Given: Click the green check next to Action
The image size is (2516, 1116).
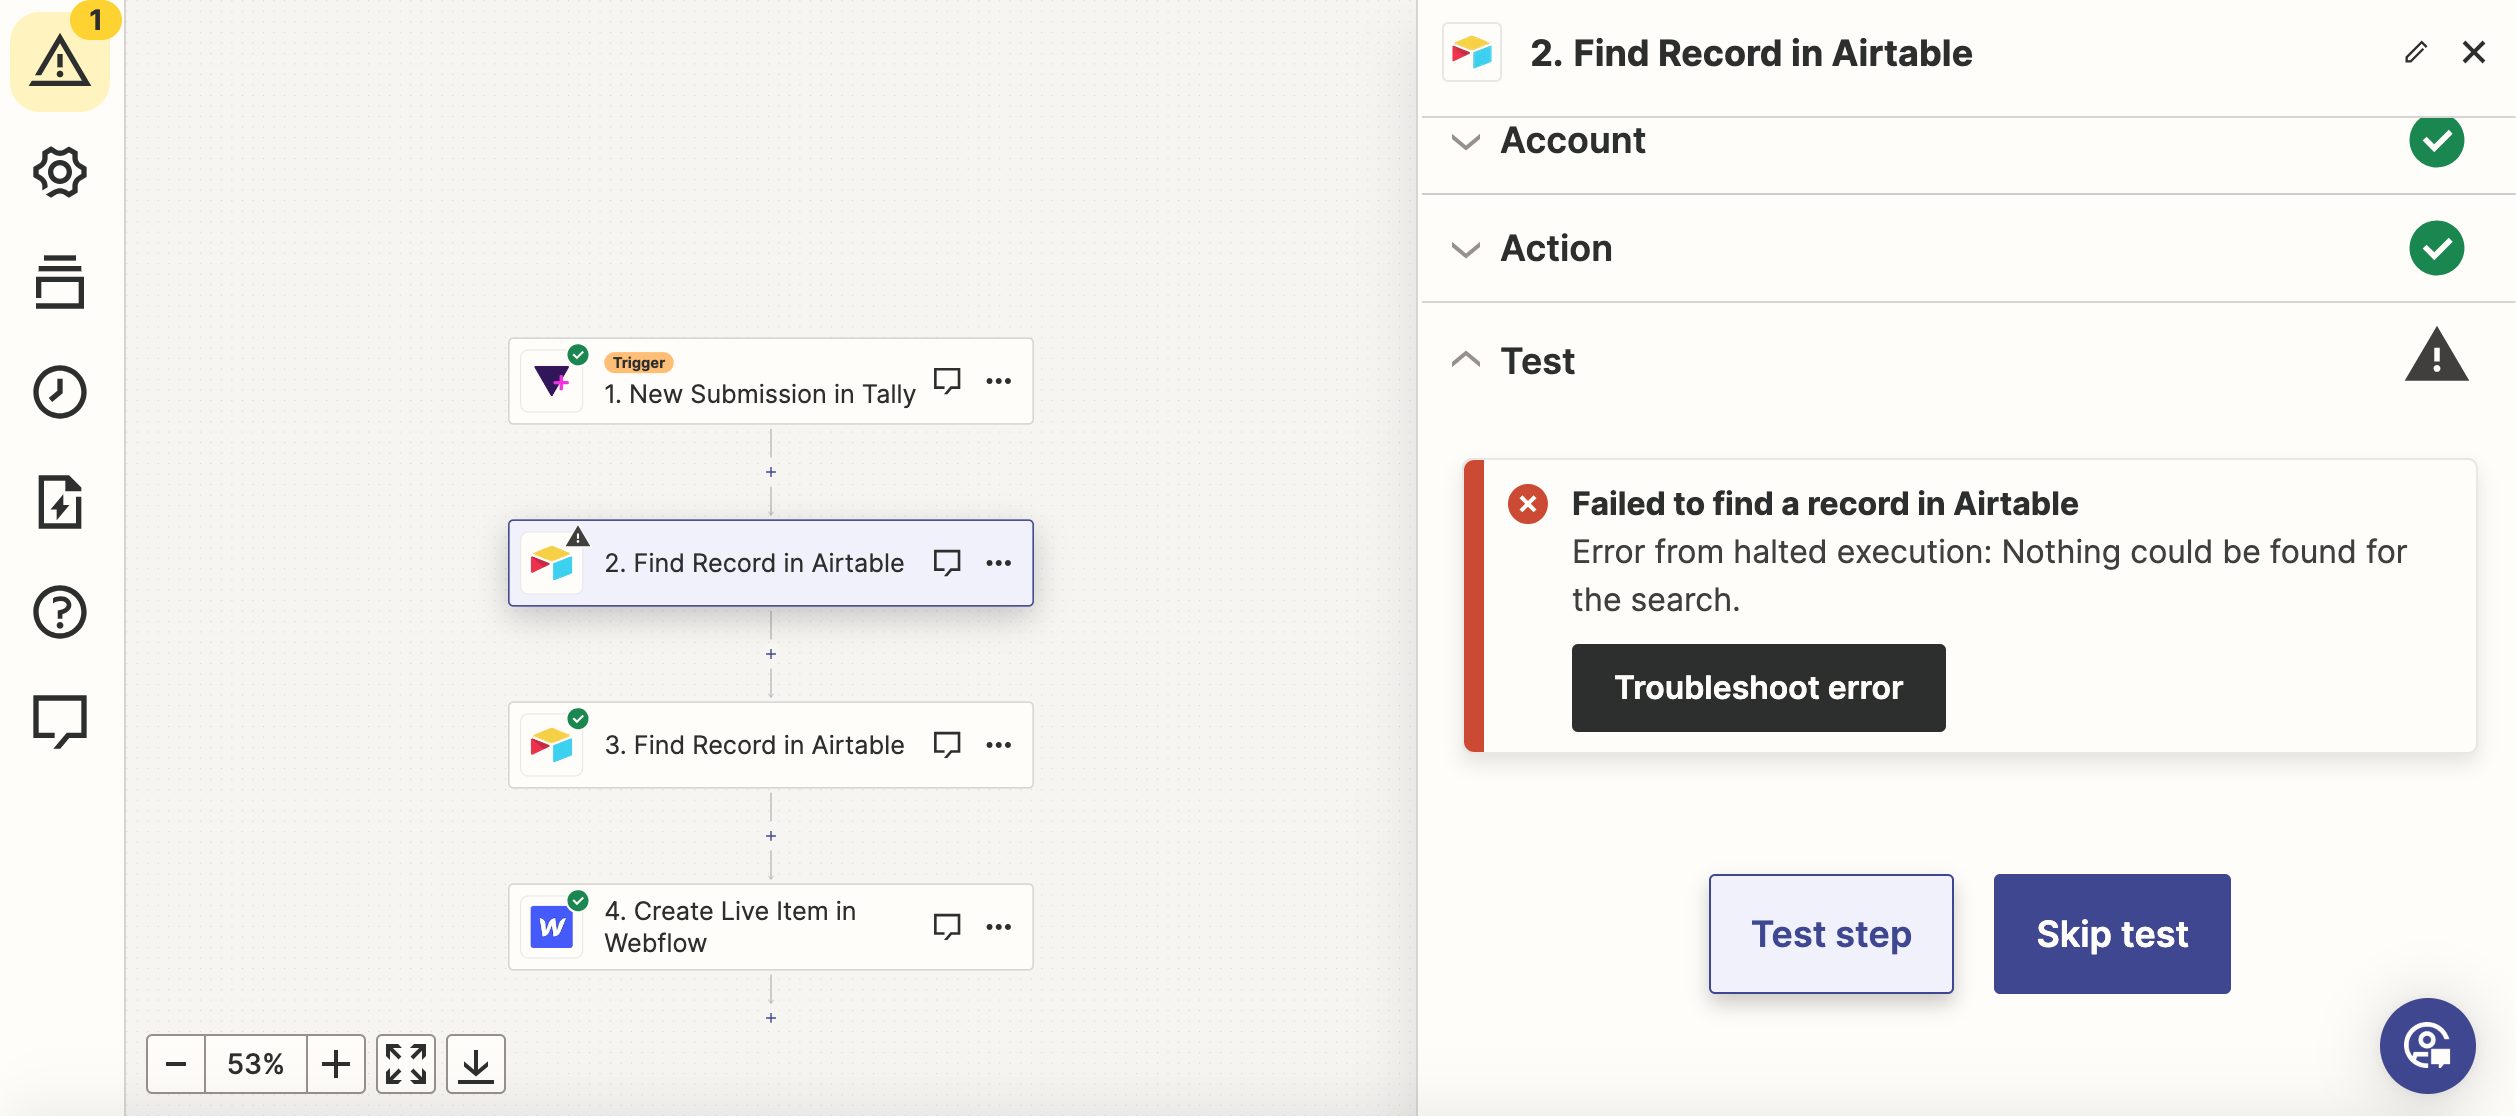Looking at the screenshot, I should (x=2437, y=248).
